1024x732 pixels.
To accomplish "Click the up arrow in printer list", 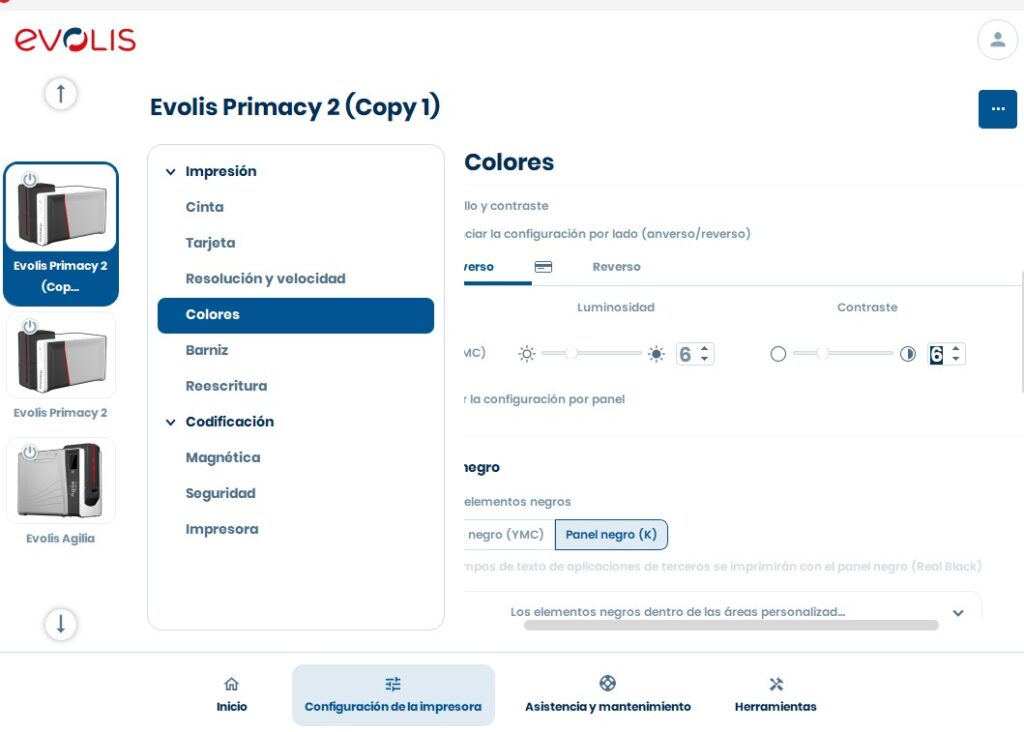I will [61, 93].
